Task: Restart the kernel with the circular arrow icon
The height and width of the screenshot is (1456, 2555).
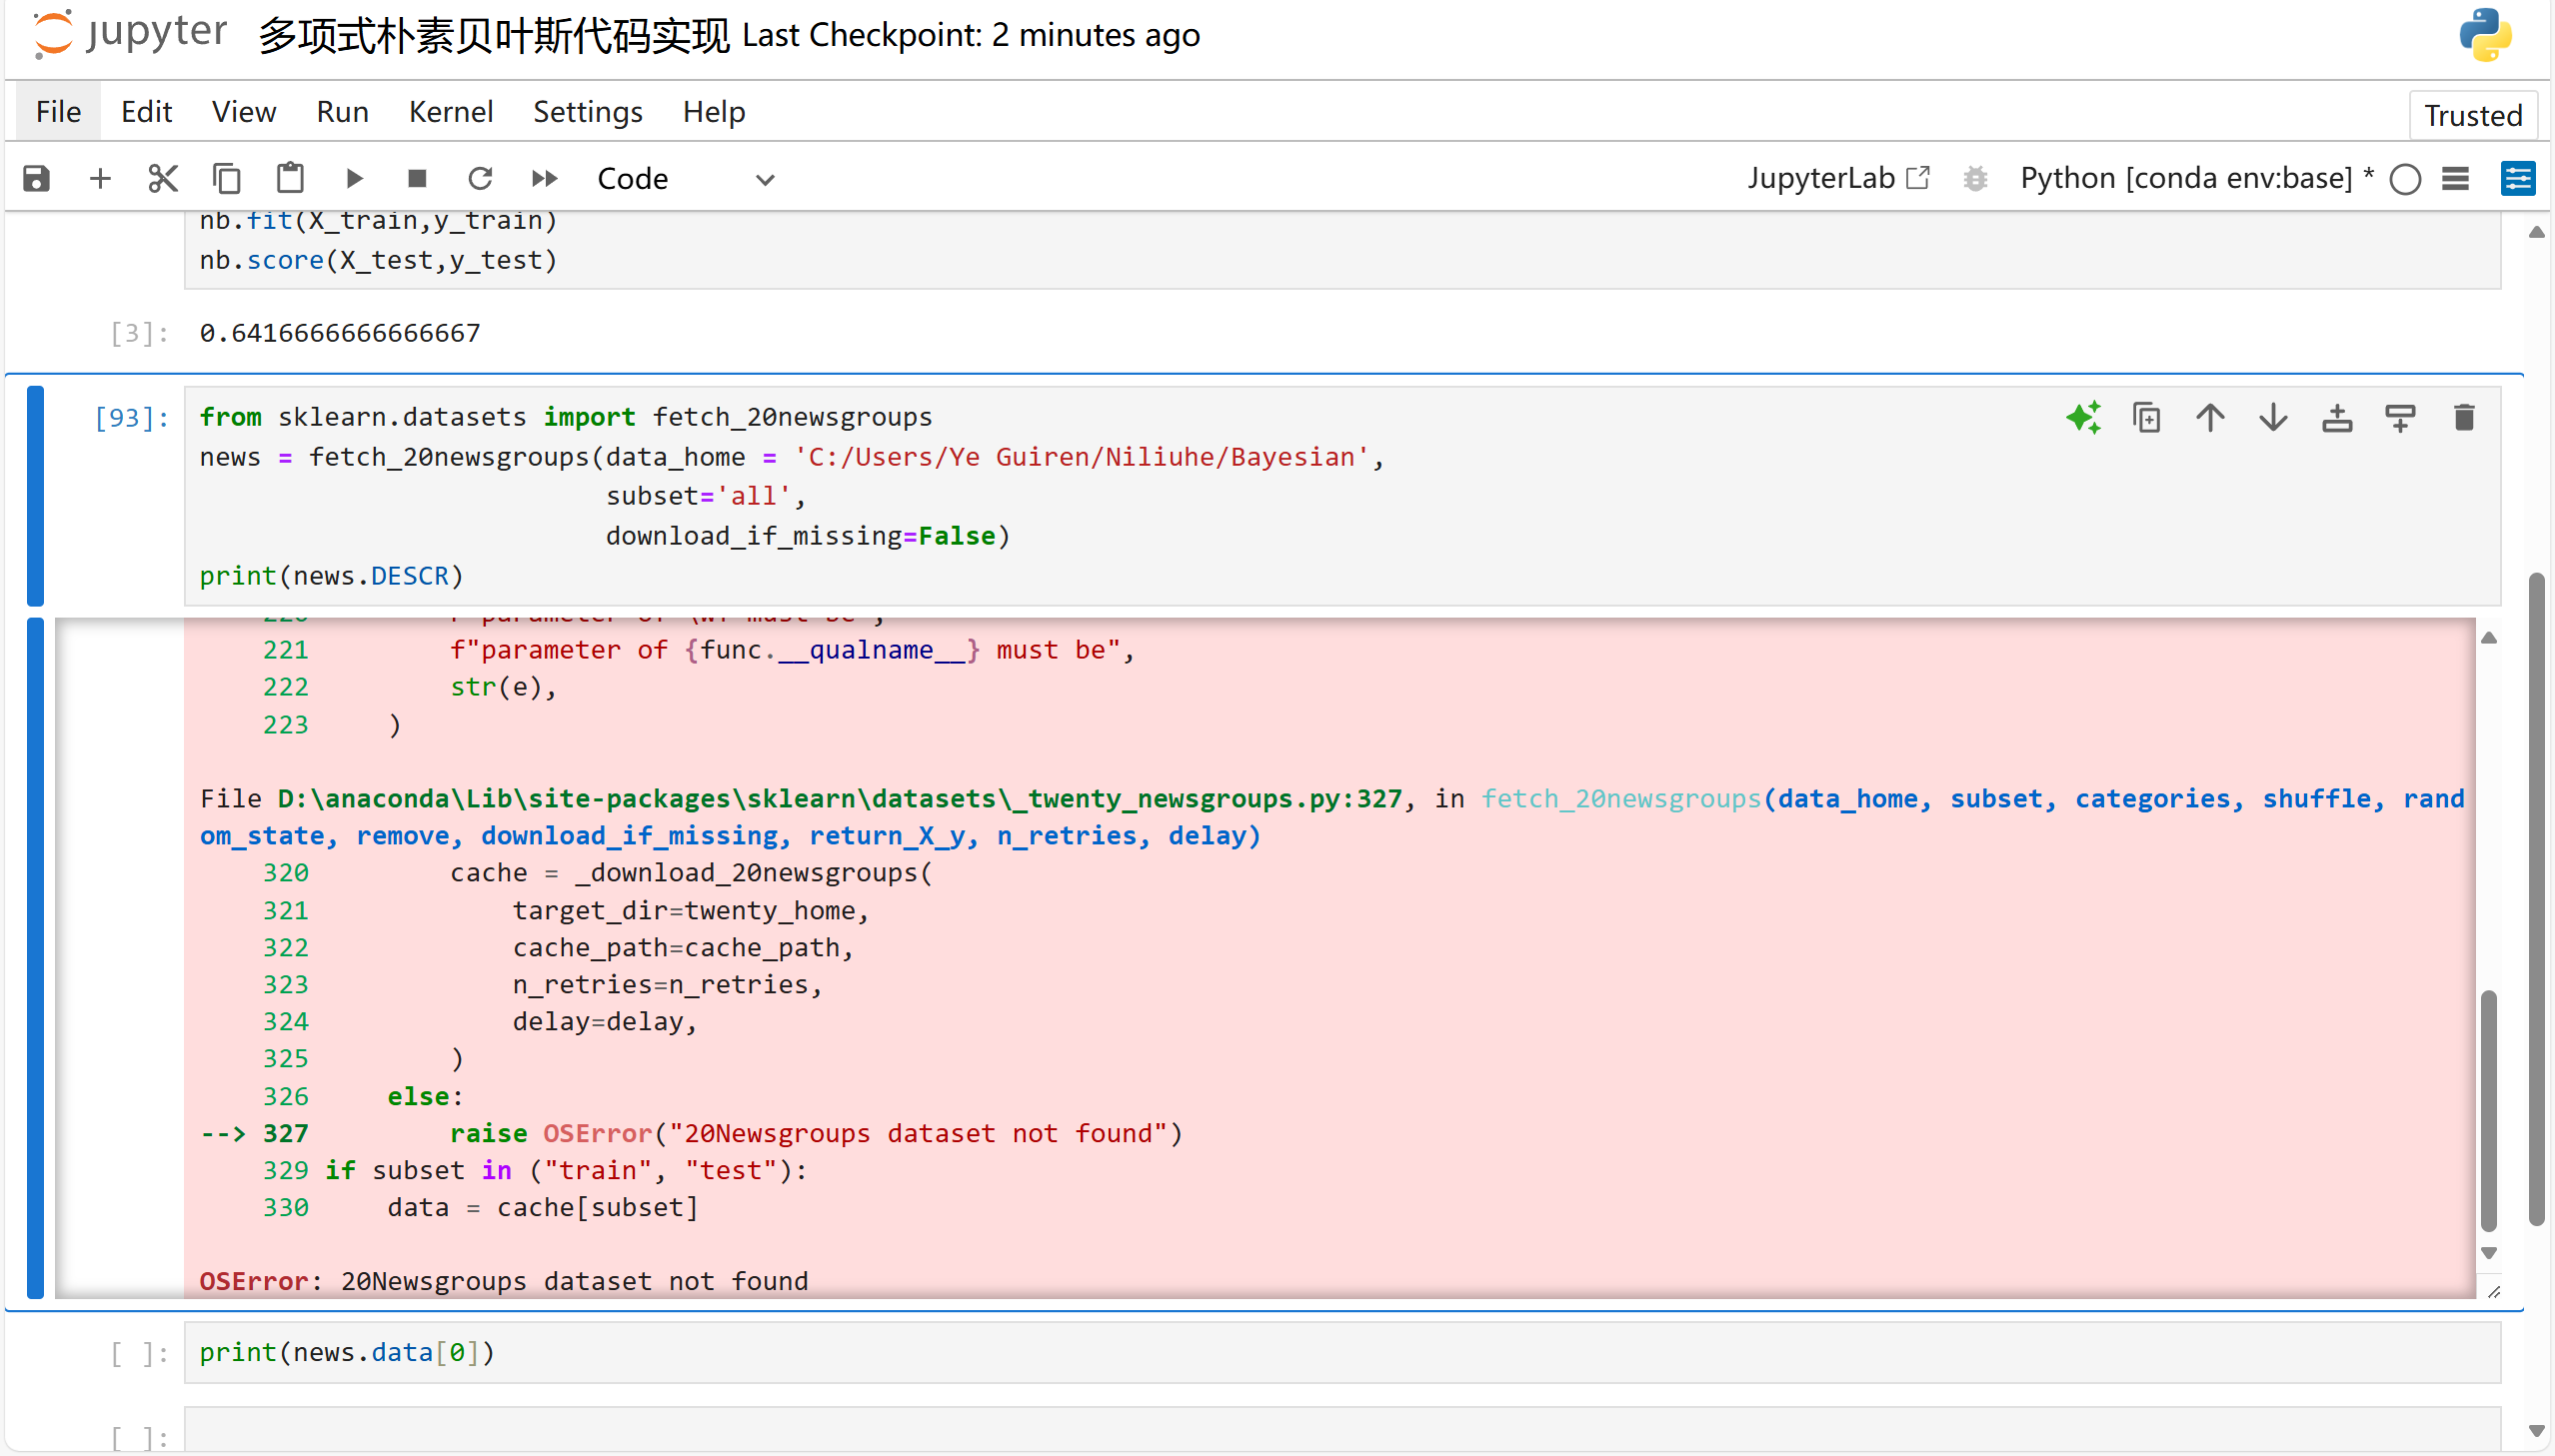Action: click(481, 179)
